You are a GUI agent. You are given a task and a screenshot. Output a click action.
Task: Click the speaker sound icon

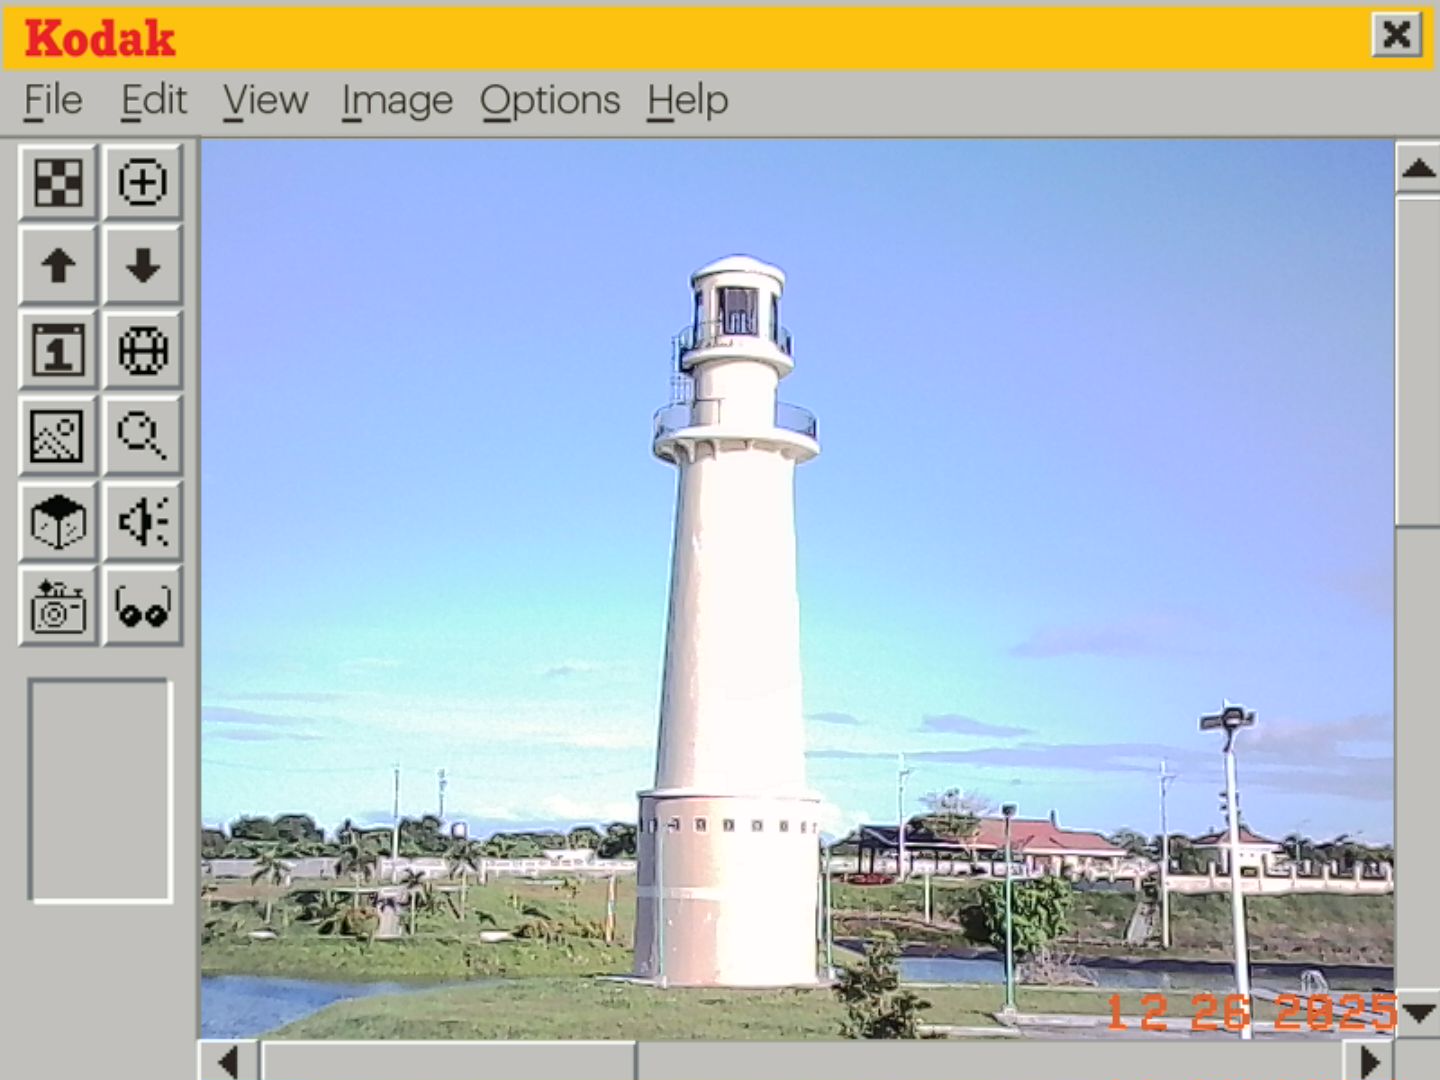[143, 521]
